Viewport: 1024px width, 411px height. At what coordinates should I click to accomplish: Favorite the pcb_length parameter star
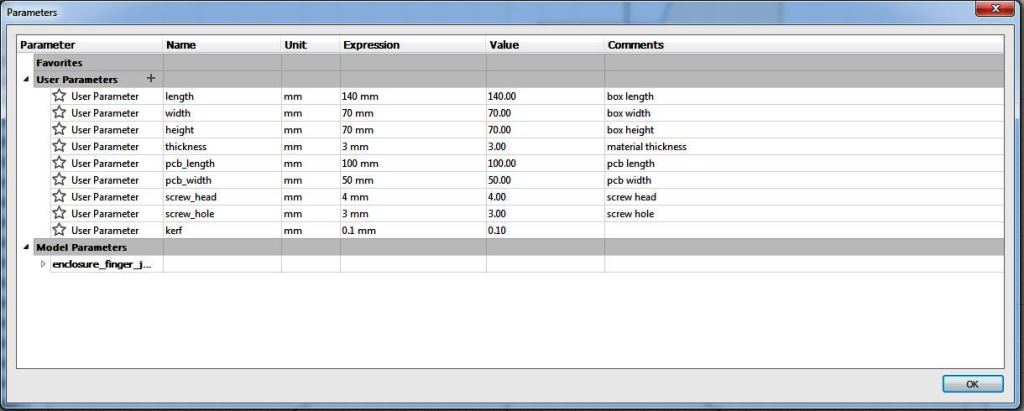coord(59,163)
